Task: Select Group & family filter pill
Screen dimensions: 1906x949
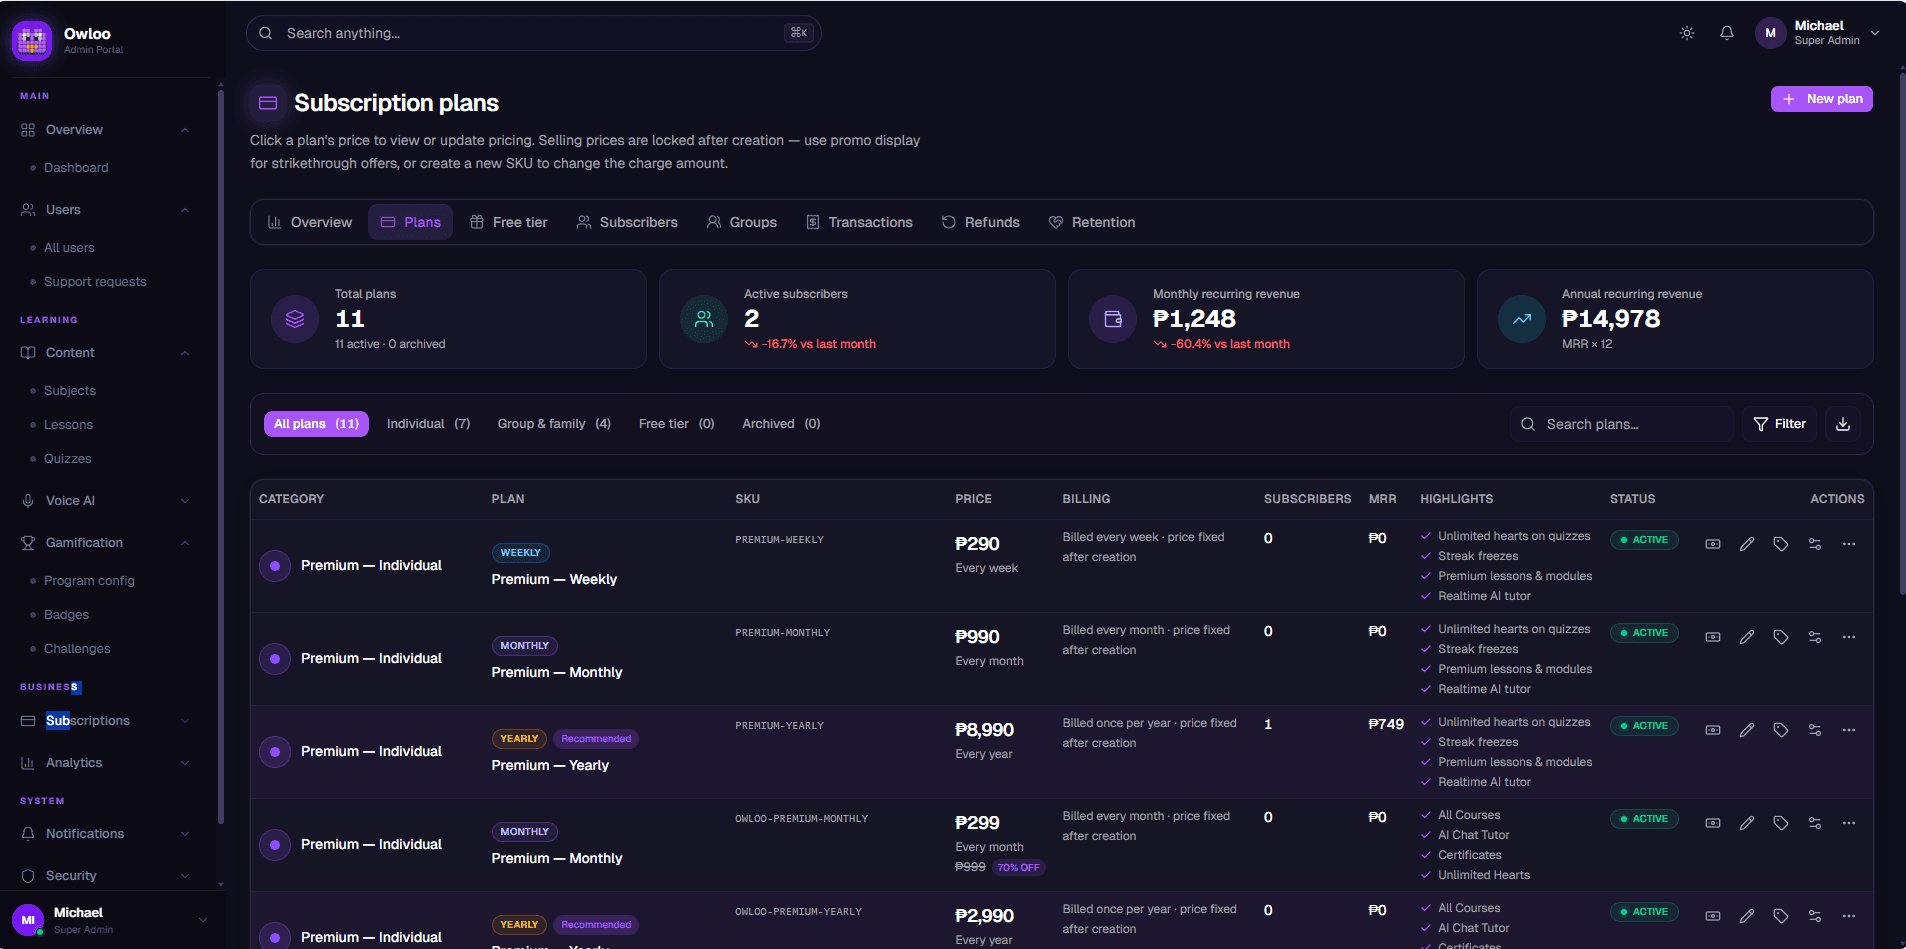Action: [554, 424]
